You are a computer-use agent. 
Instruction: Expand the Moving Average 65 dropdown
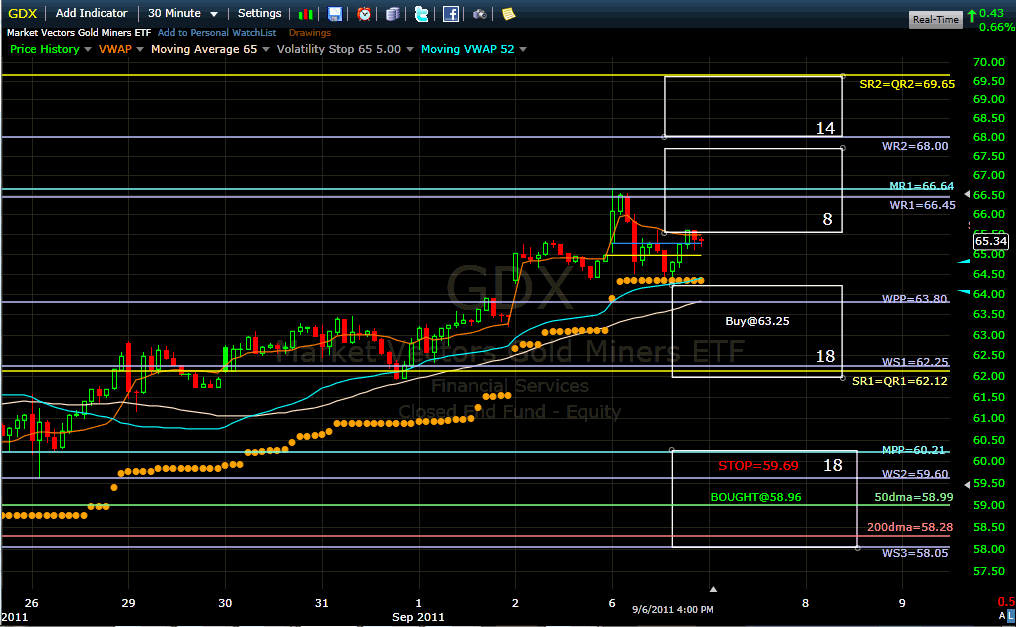pos(208,49)
